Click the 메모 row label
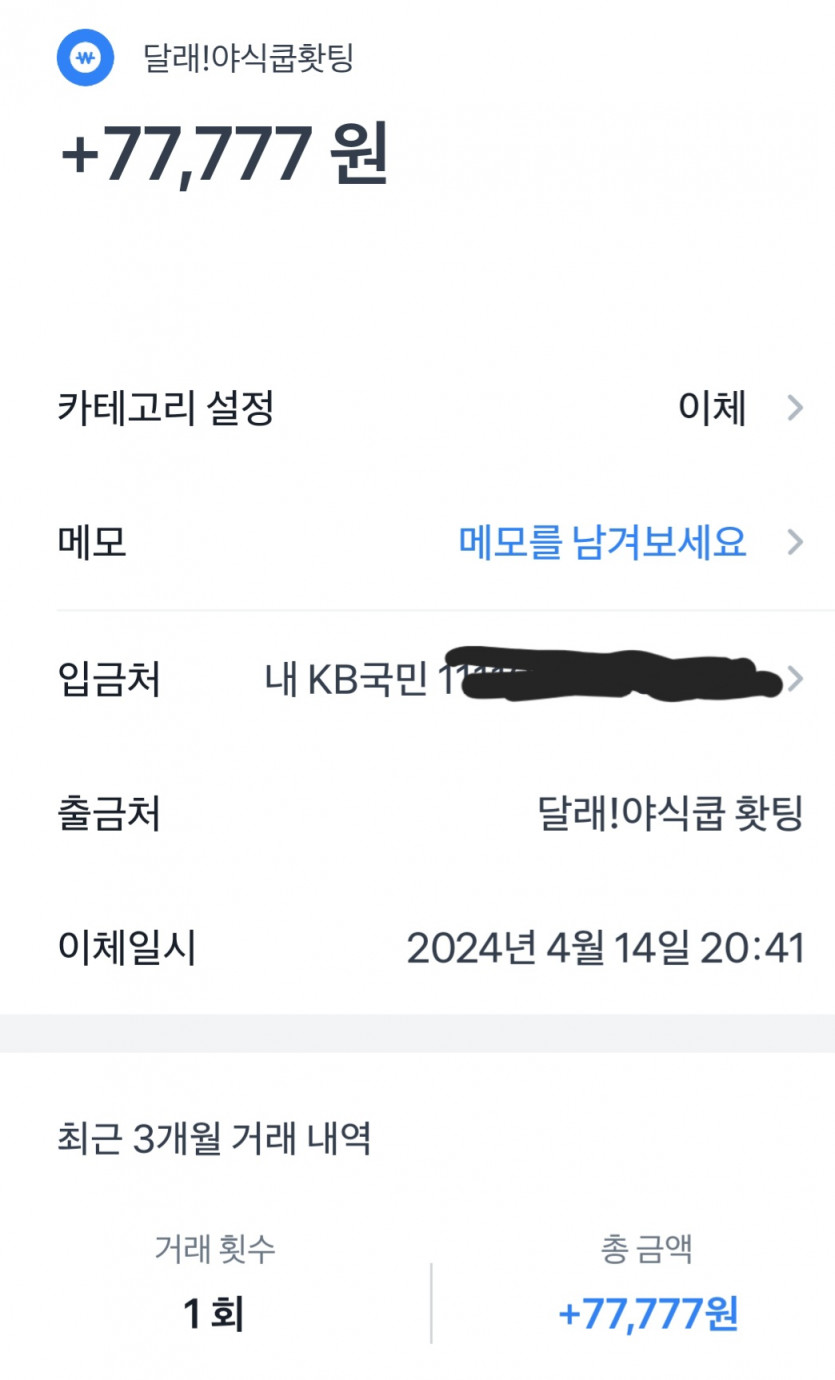Viewport: 835px width, 1380px height. tap(92, 543)
